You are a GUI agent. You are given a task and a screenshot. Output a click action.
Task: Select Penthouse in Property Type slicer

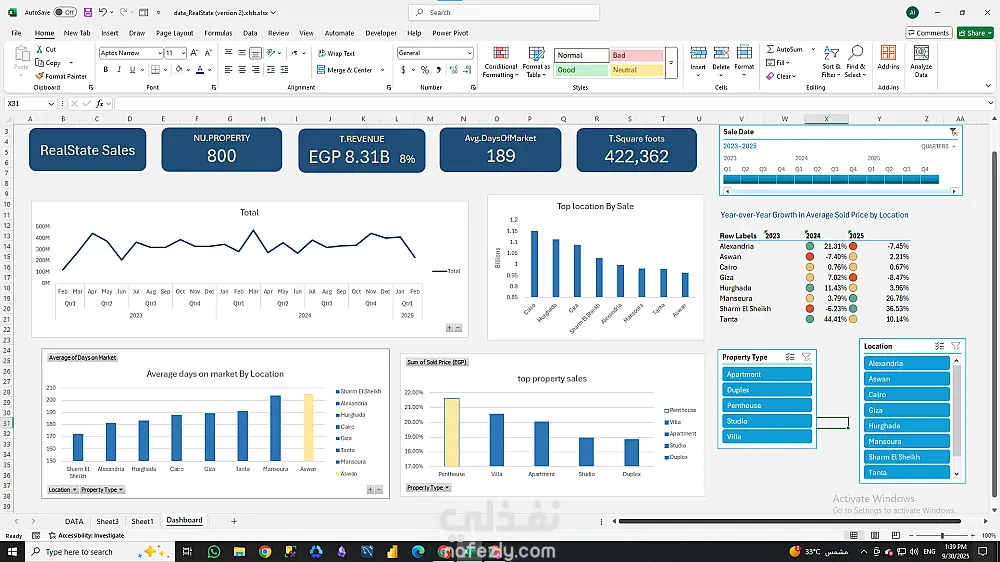pos(766,405)
